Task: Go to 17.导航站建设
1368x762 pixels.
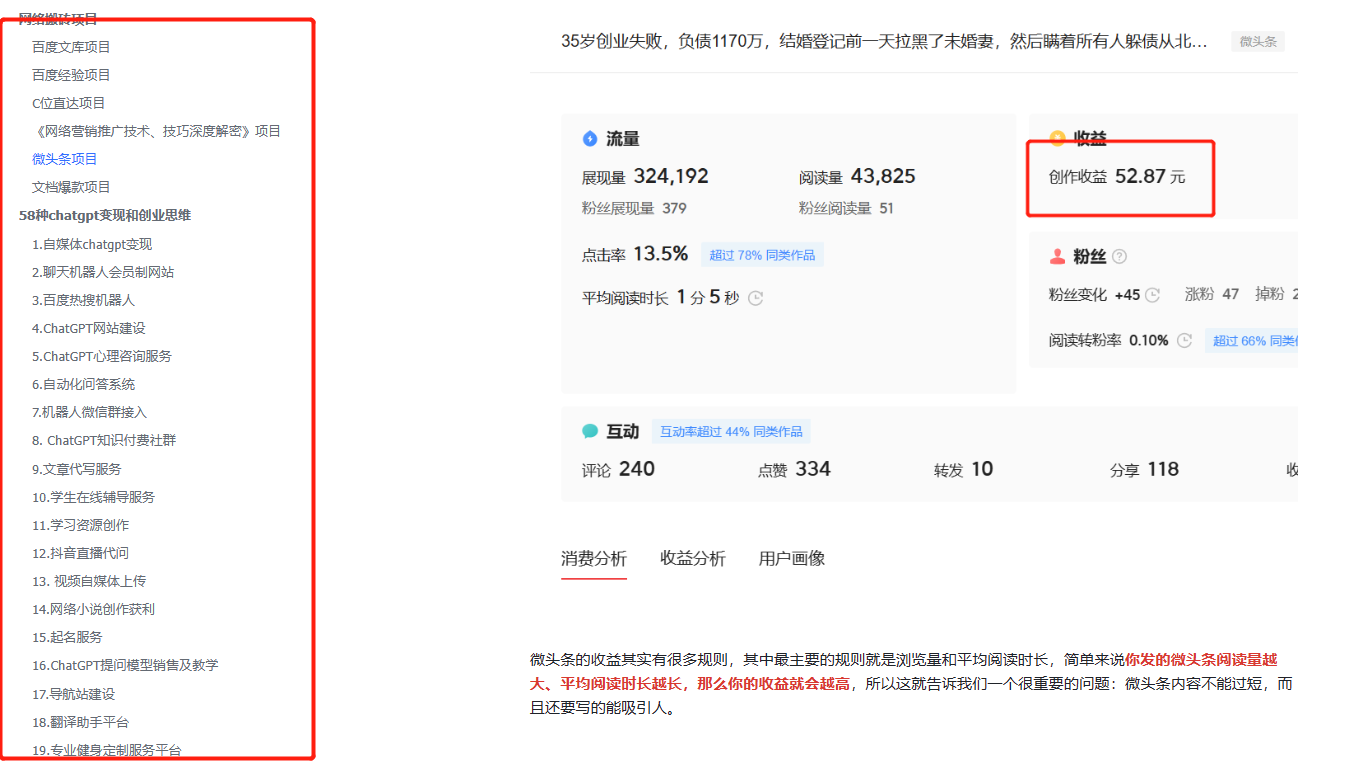Action: (x=73, y=694)
